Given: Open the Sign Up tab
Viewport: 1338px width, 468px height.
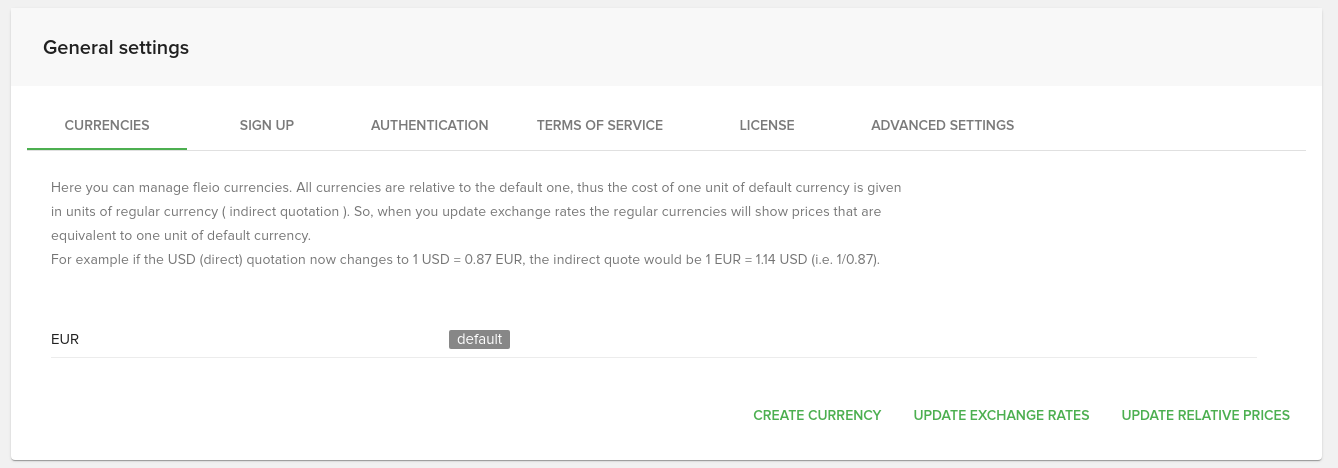Looking at the screenshot, I should pyautogui.click(x=267, y=125).
